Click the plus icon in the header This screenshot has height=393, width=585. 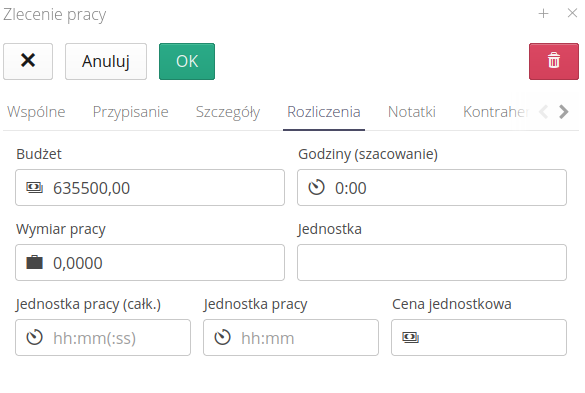pyautogui.click(x=543, y=14)
